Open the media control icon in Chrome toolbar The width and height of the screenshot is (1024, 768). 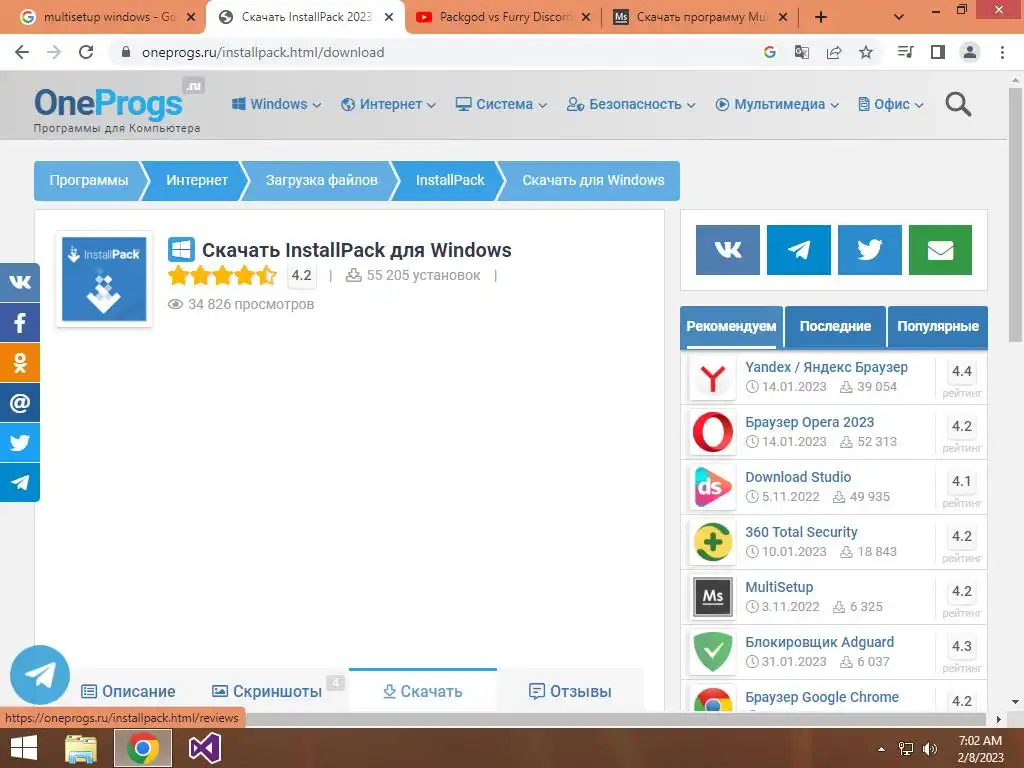tap(906, 52)
